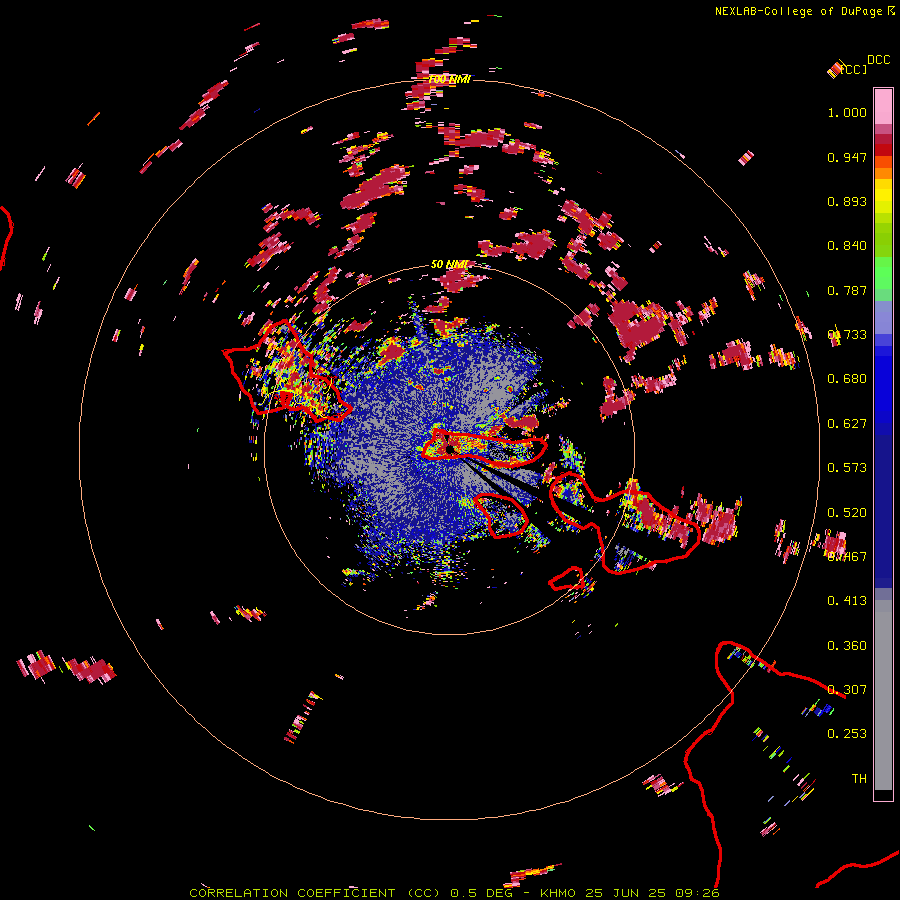Click the 1.000 scale value
This screenshot has height=900, width=900.
pos(847,112)
